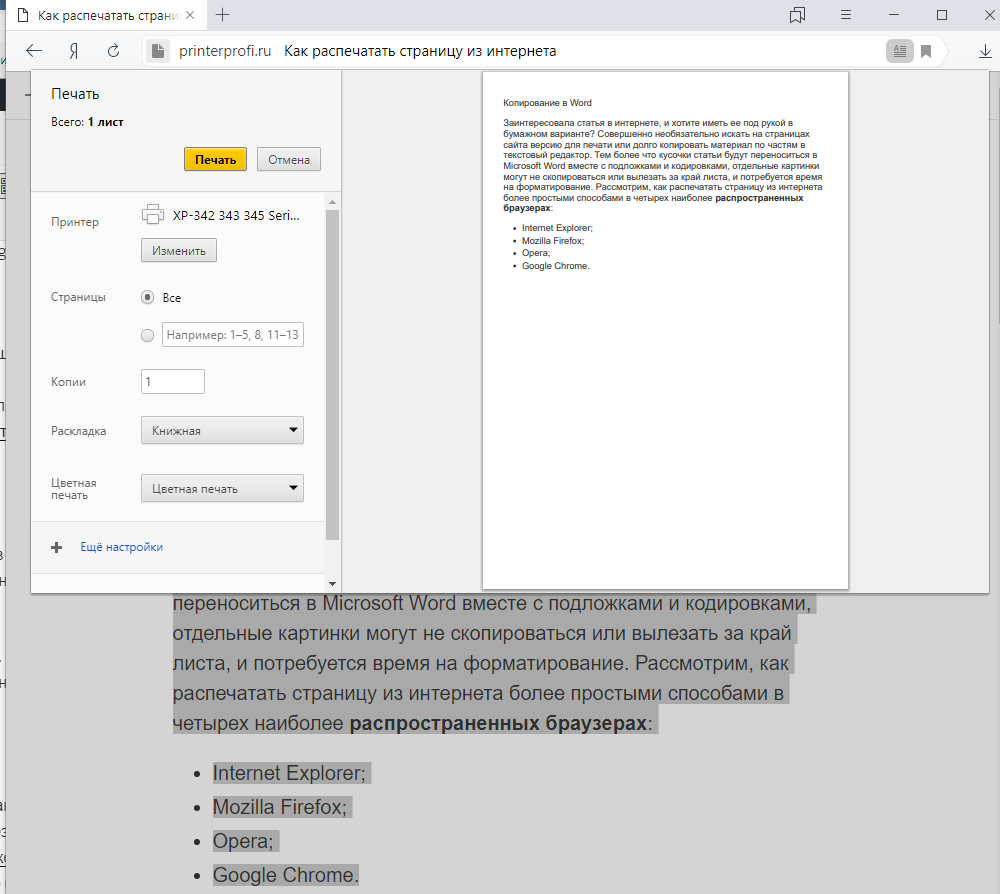This screenshot has height=894, width=1000.
Task: Click the printerprofi.ru address text
Action: (224, 51)
